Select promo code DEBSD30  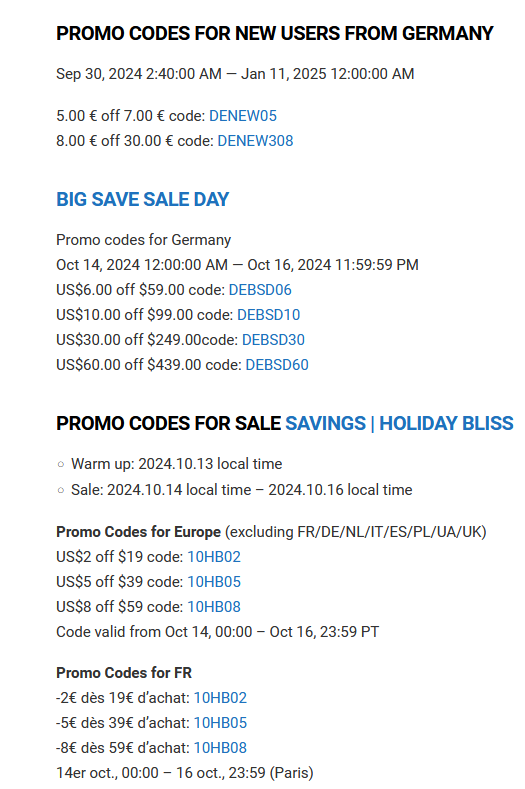pyautogui.click(x=273, y=340)
